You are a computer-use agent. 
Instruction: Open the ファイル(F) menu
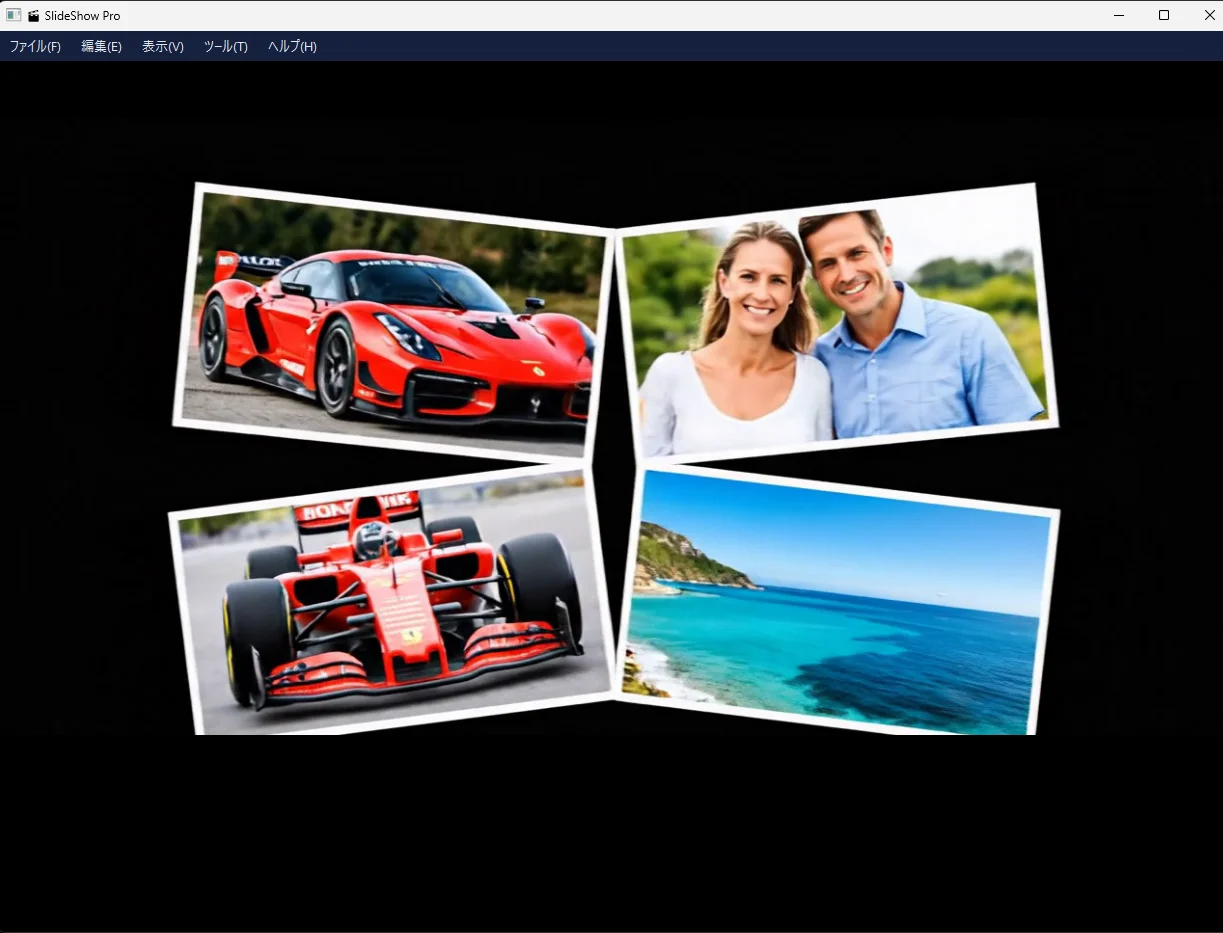coord(35,47)
